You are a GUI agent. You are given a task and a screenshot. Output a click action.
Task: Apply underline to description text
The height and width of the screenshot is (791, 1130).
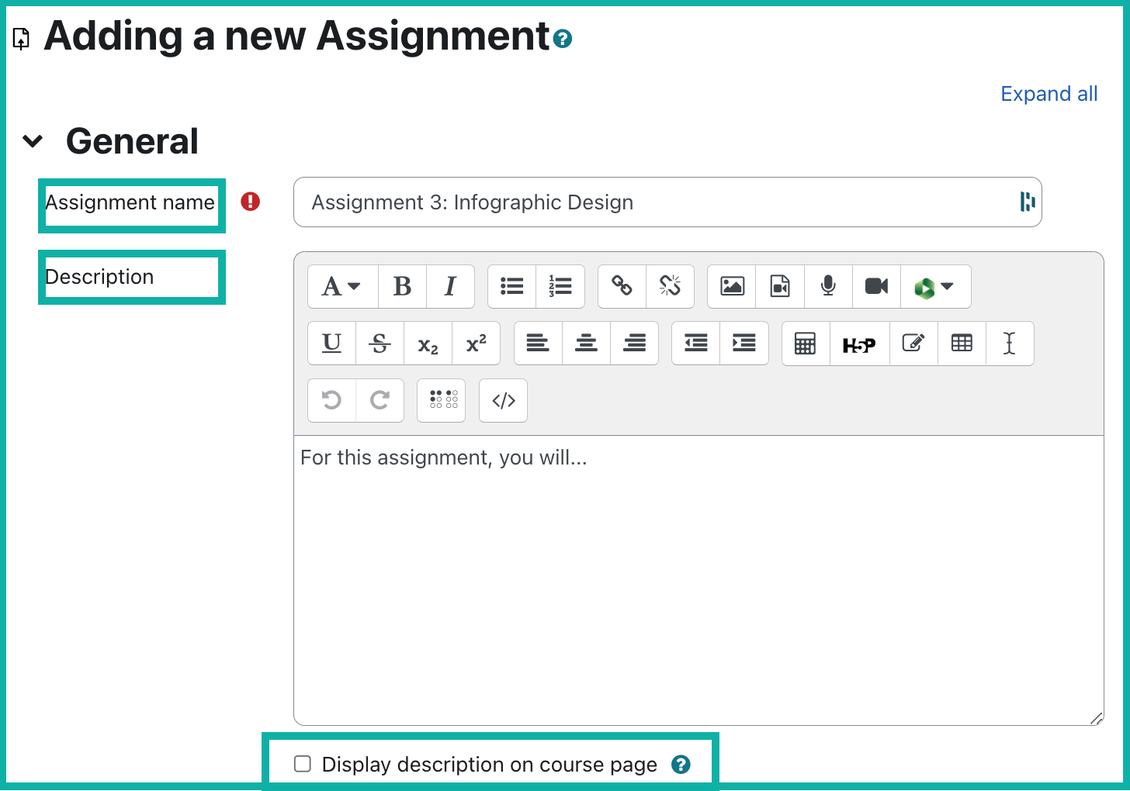[x=331, y=343]
